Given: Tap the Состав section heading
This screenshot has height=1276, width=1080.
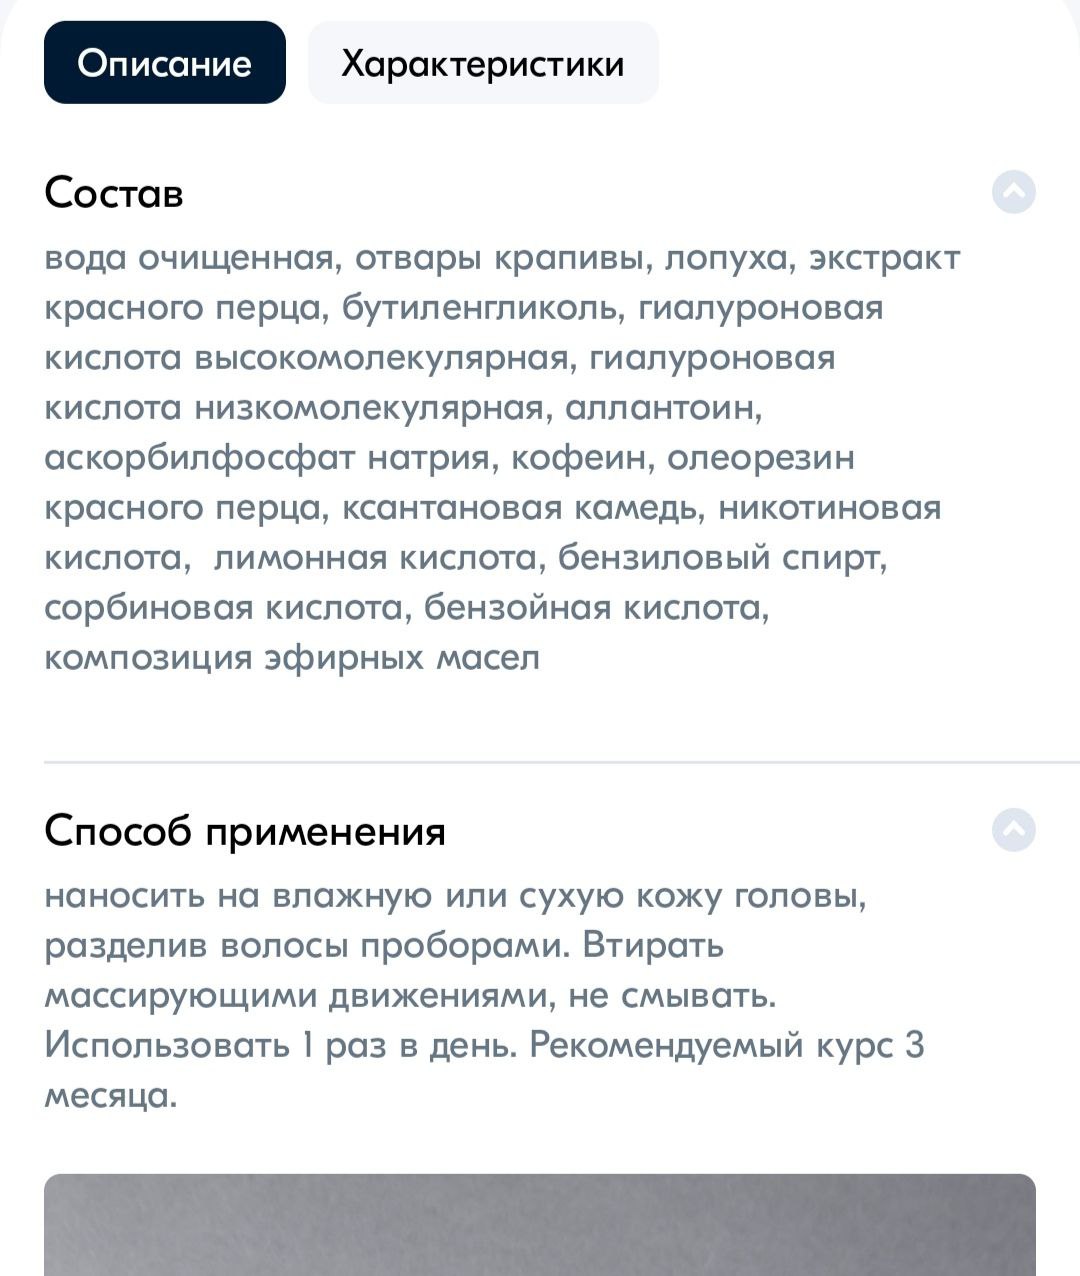Looking at the screenshot, I should pos(114,192).
